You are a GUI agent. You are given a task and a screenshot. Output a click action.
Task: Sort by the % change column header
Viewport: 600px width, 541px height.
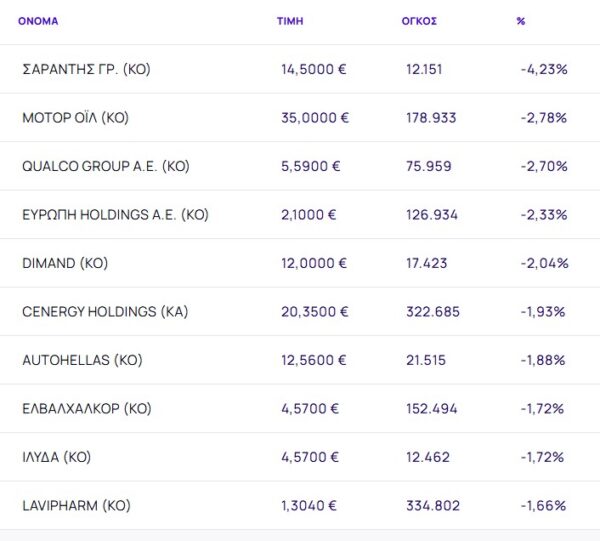pyautogui.click(x=521, y=20)
